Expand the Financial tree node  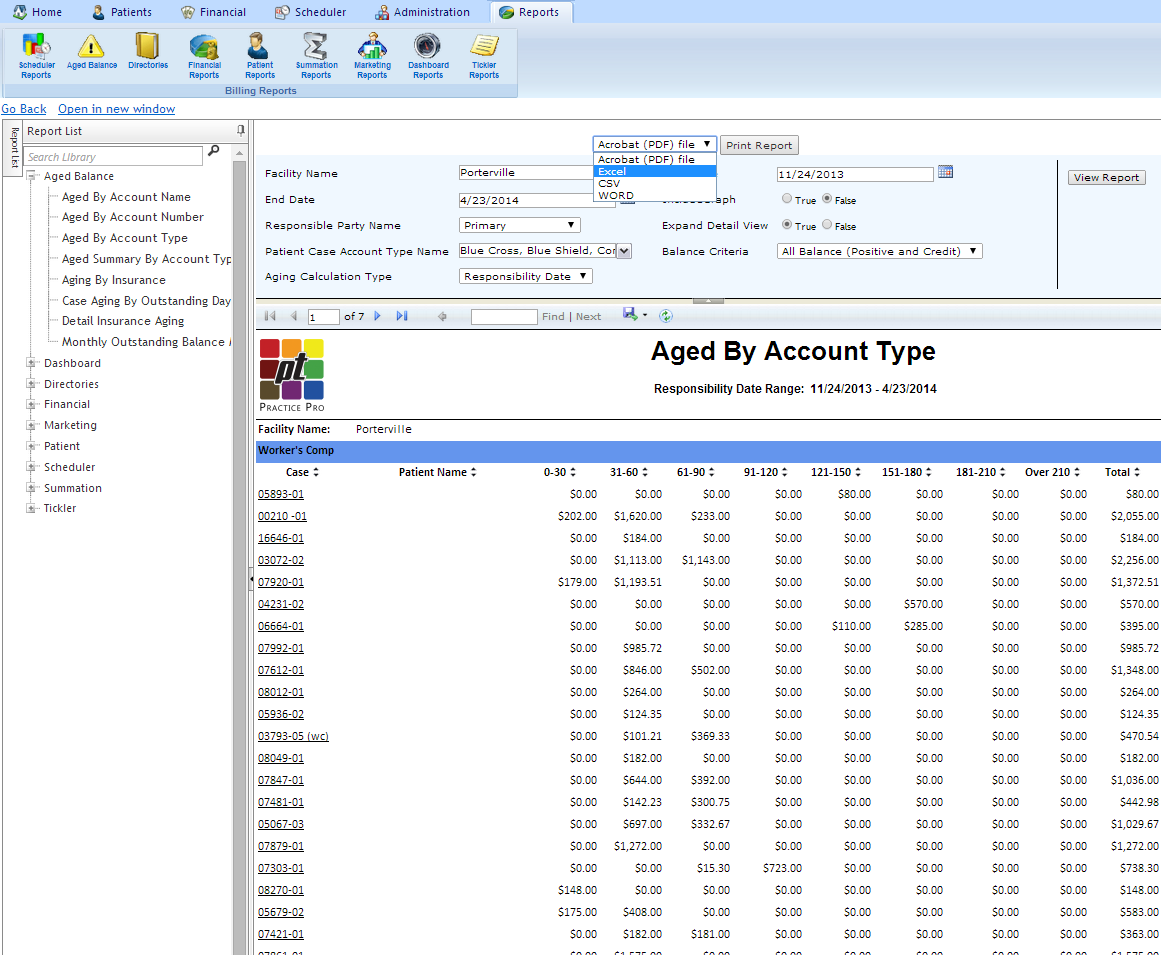point(32,405)
